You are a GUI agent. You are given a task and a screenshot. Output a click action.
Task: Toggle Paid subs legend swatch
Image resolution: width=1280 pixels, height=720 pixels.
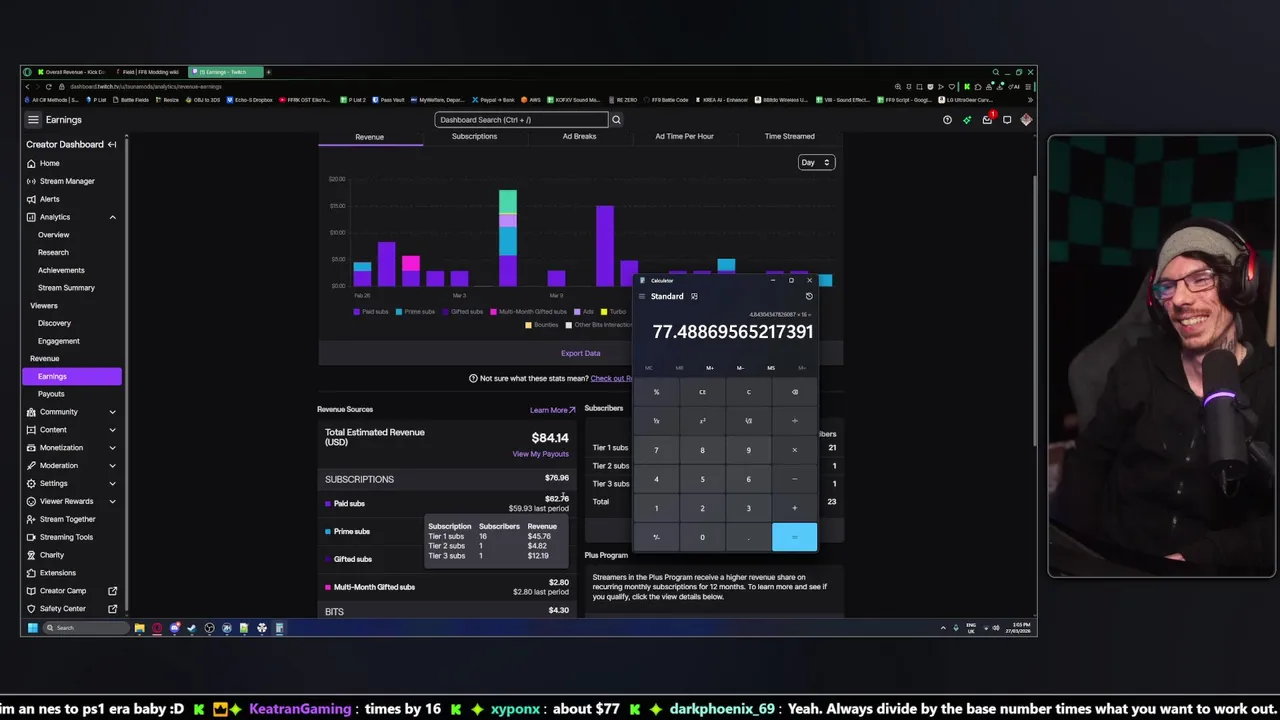click(357, 312)
